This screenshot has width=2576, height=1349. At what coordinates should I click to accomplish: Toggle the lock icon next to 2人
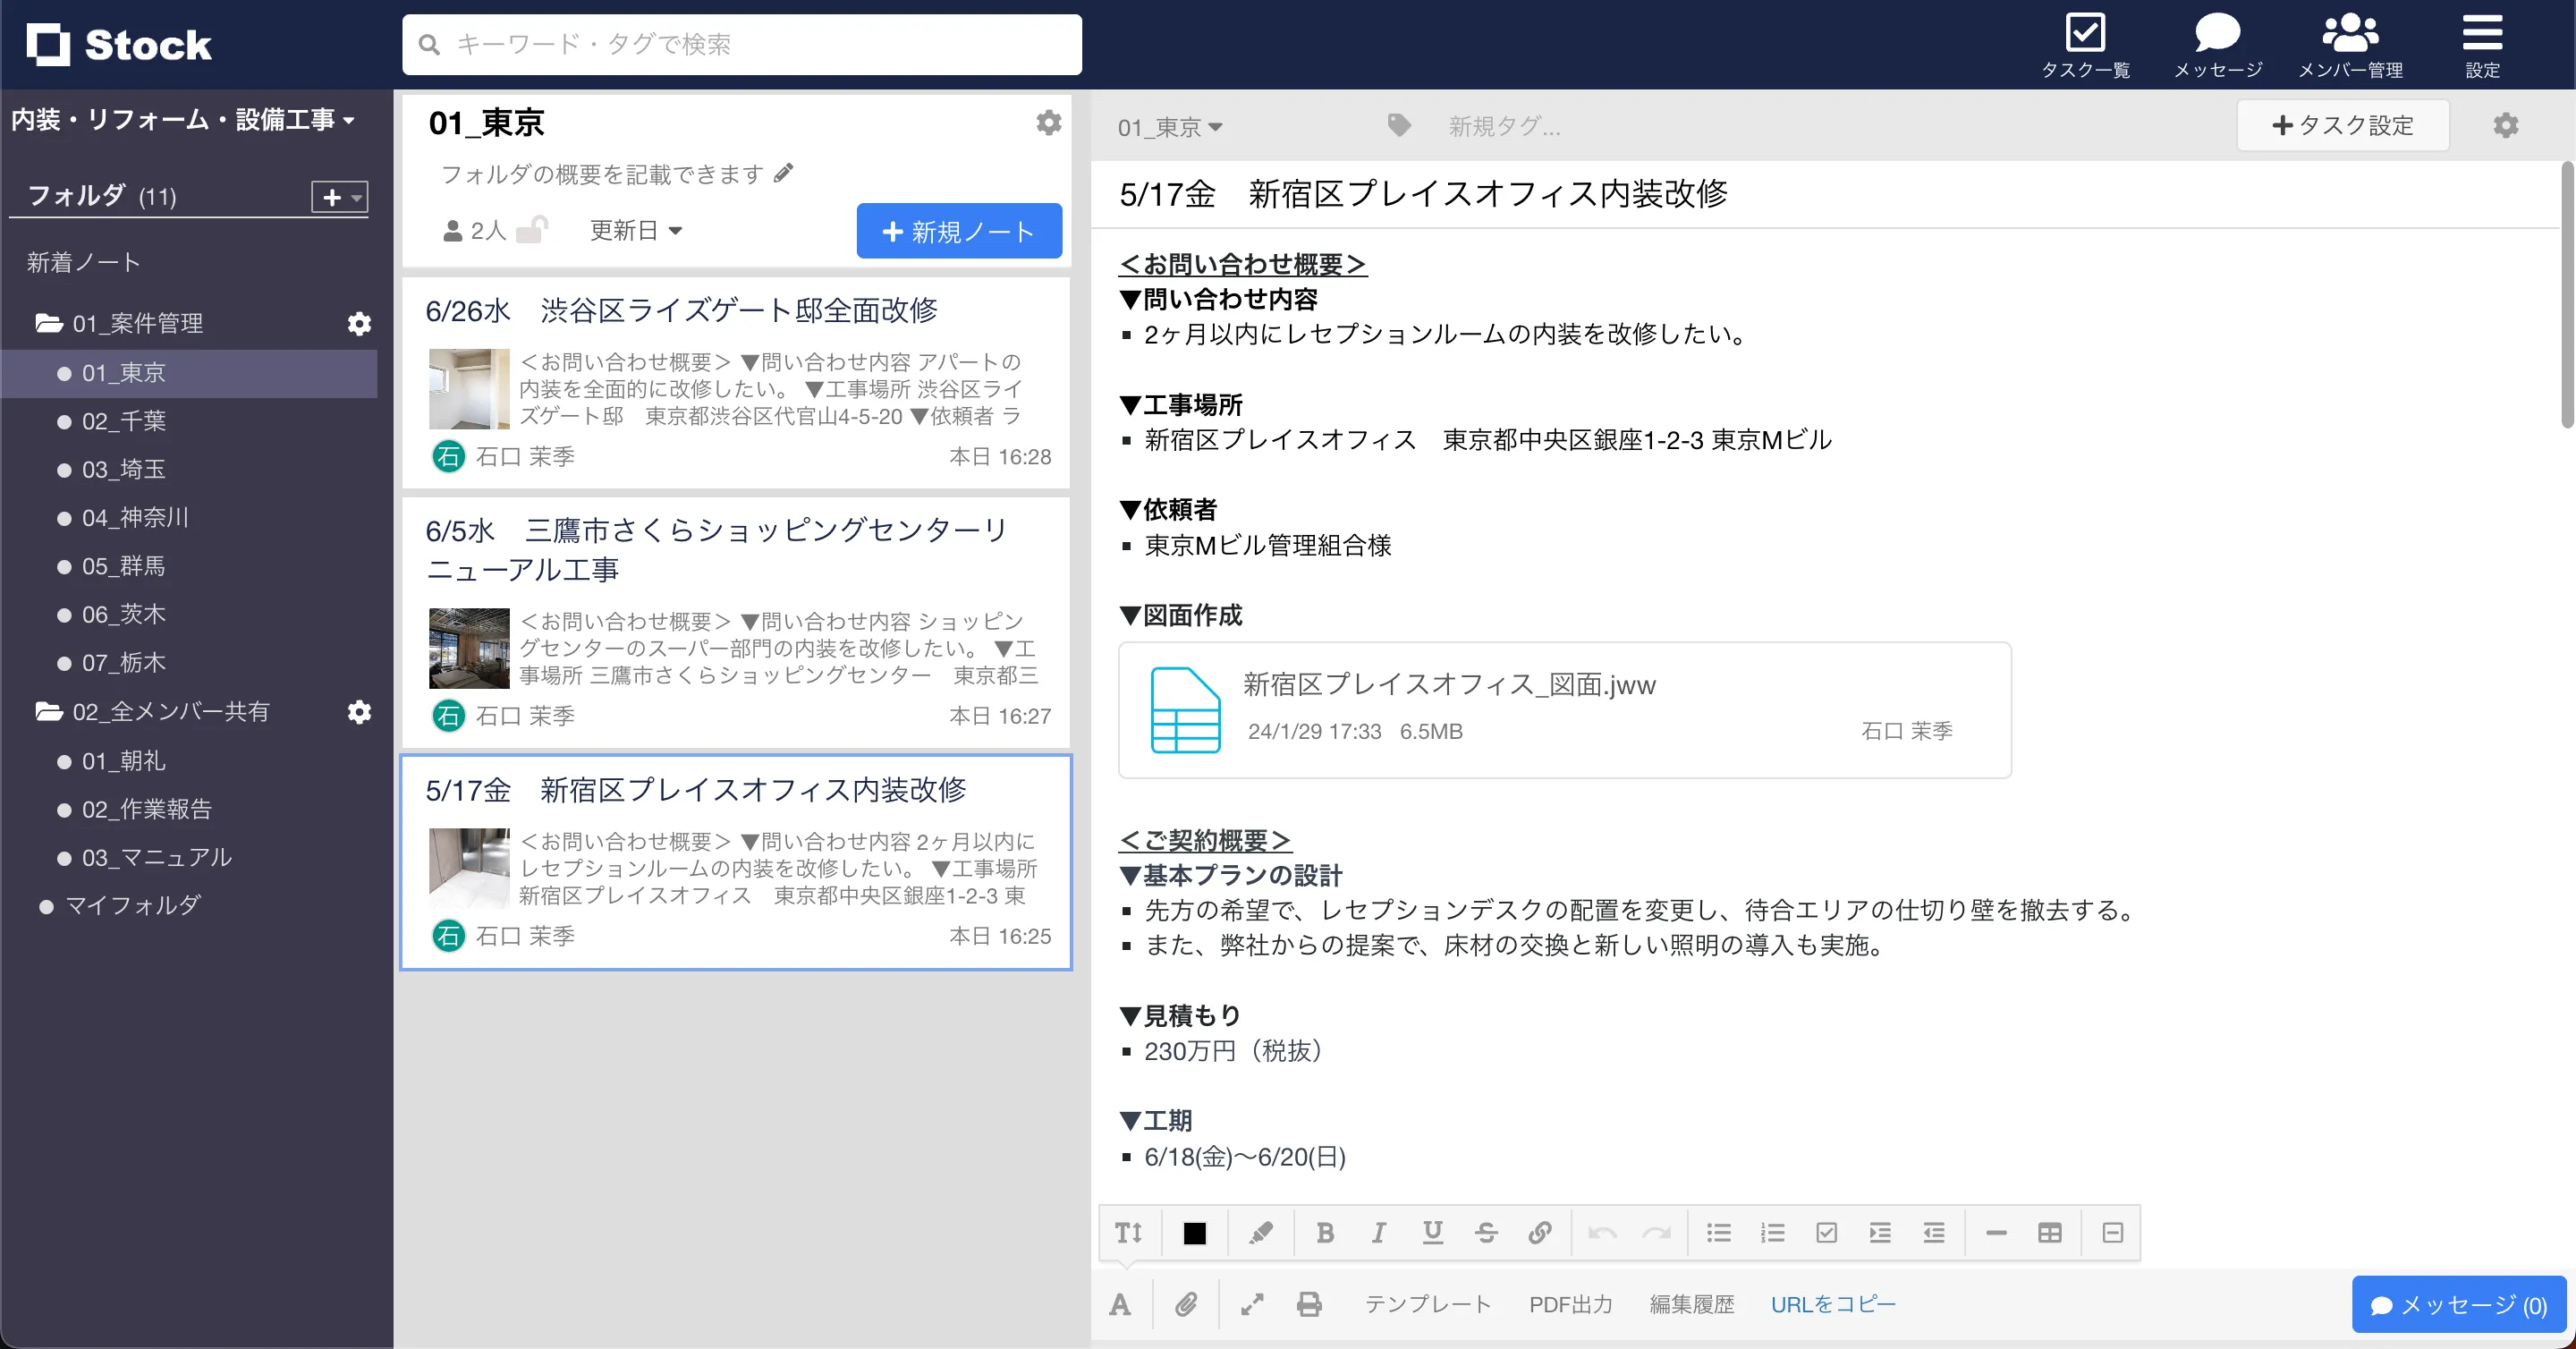pyautogui.click(x=533, y=229)
